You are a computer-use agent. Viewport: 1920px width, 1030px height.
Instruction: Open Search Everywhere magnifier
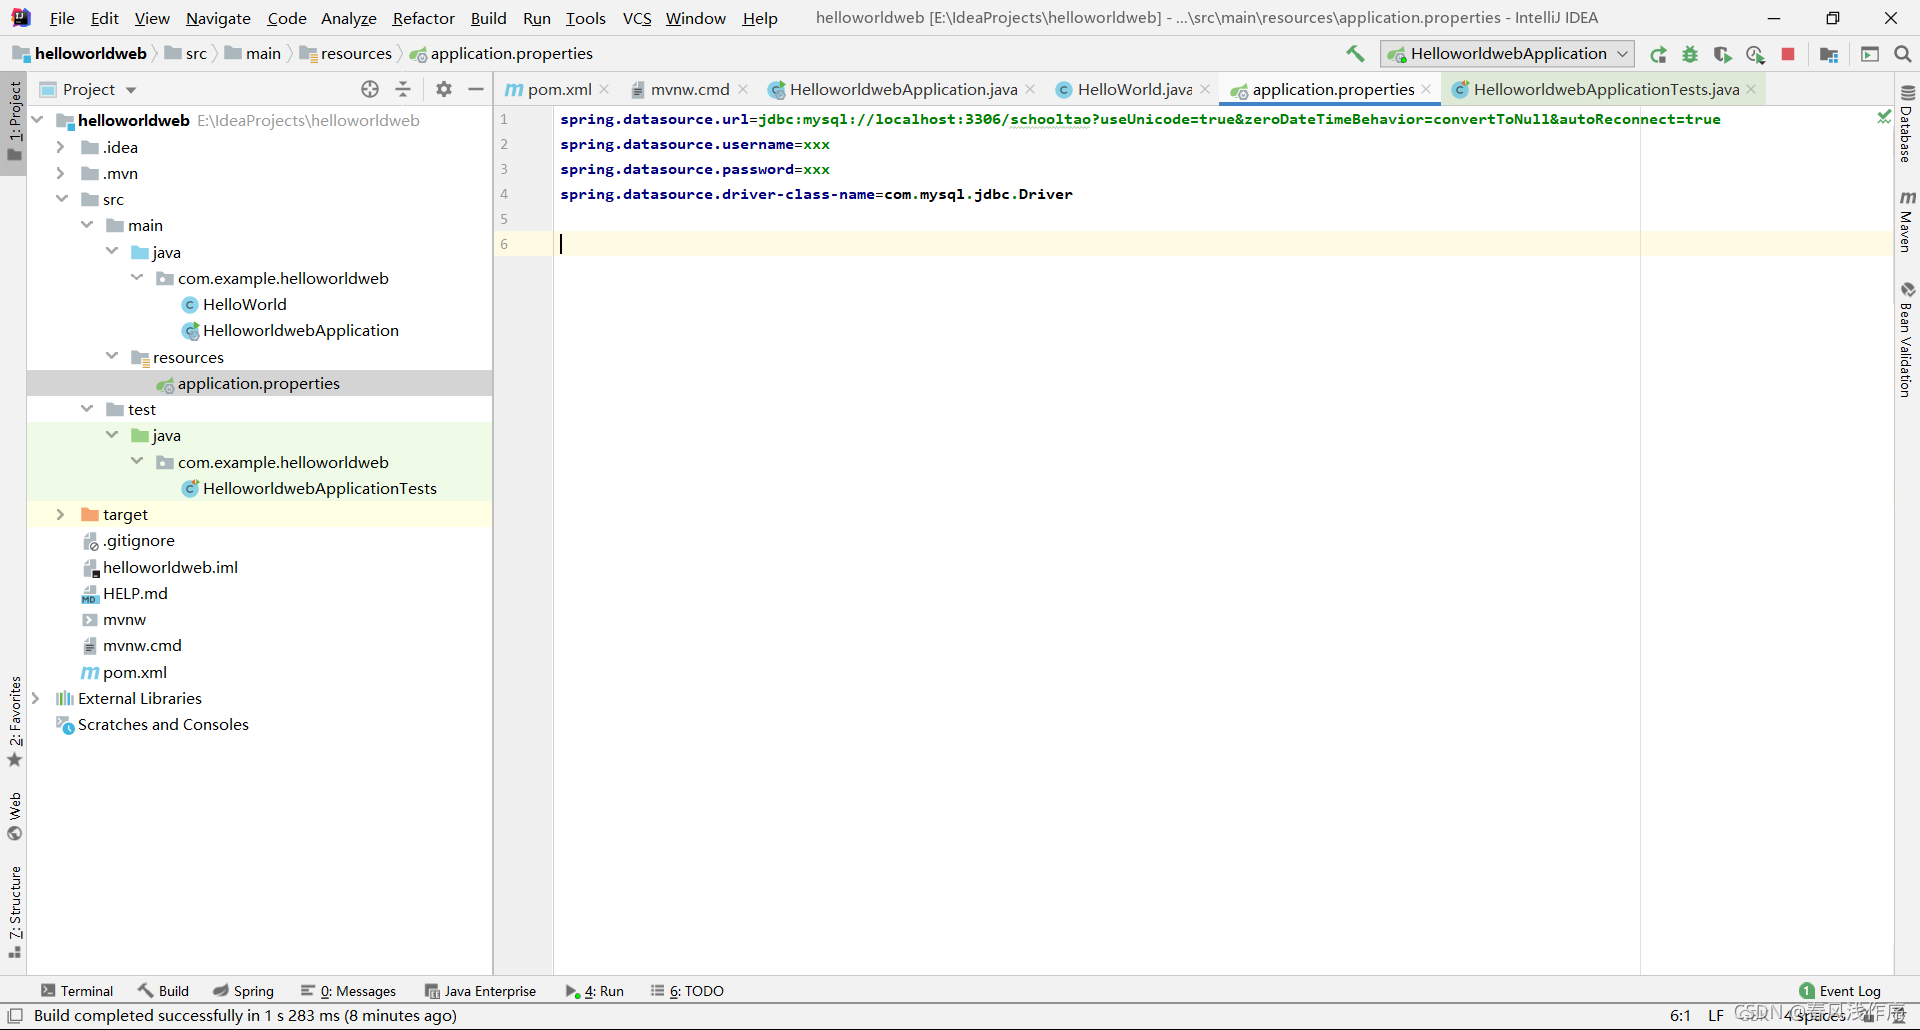(1903, 54)
